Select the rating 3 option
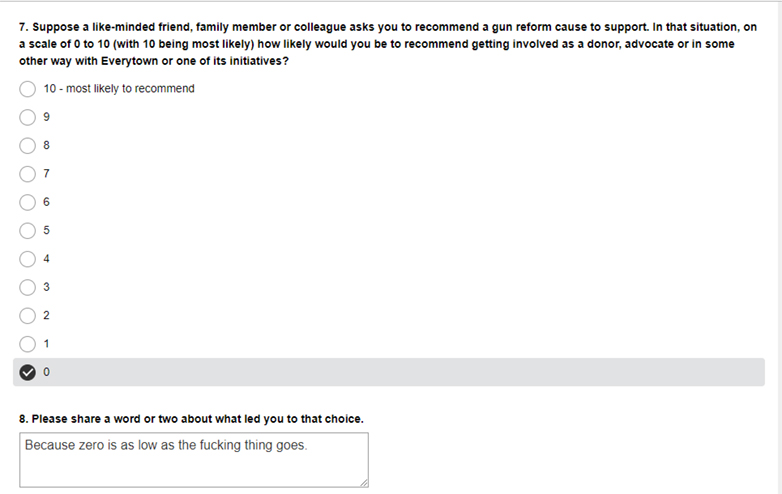 (27, 288)
